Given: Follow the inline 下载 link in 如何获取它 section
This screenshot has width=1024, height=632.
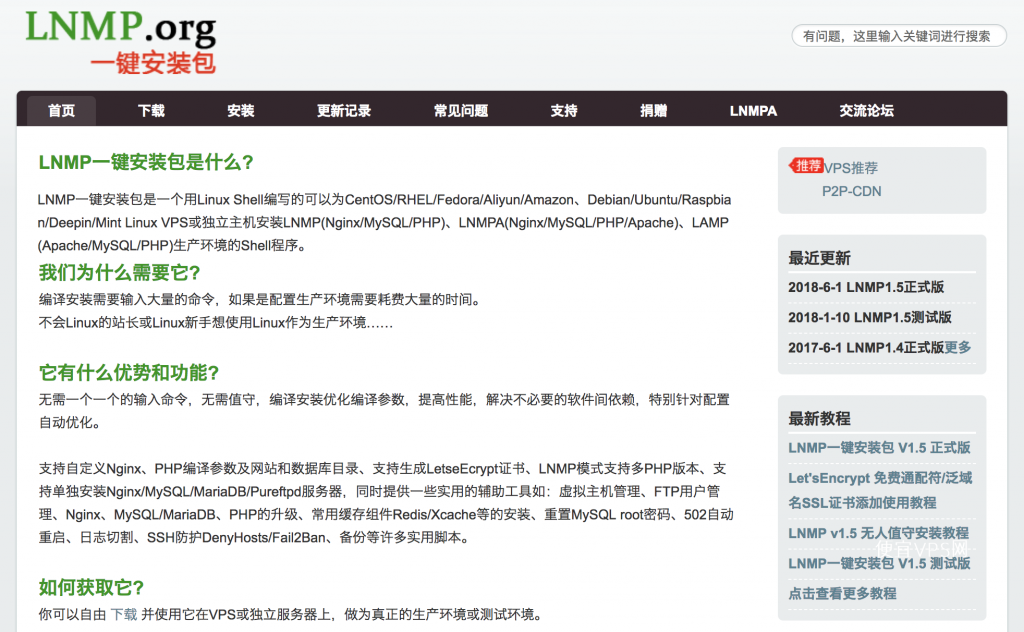Looking at the screenshot, I should (124, 614).
